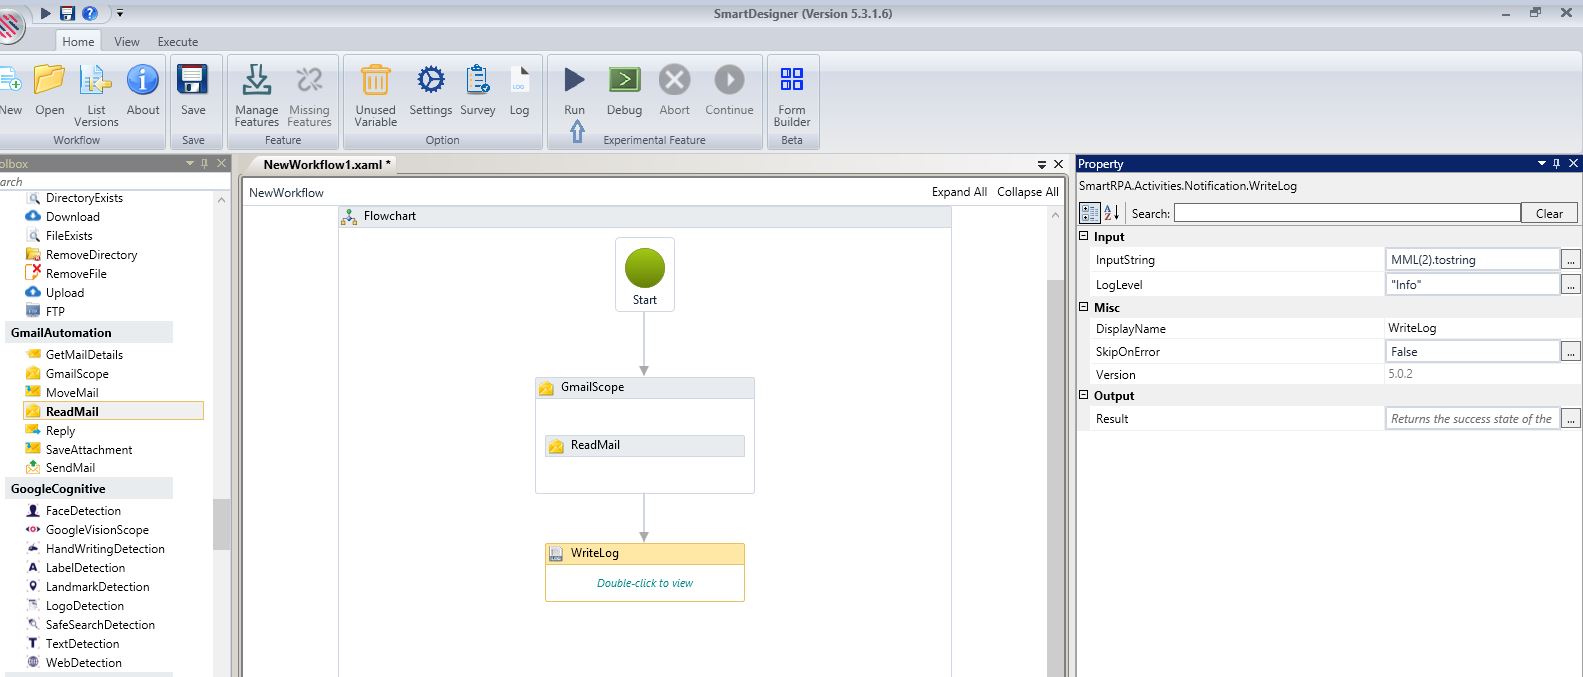
Task: Collapse the Input property section
Action: (1084, 237)
